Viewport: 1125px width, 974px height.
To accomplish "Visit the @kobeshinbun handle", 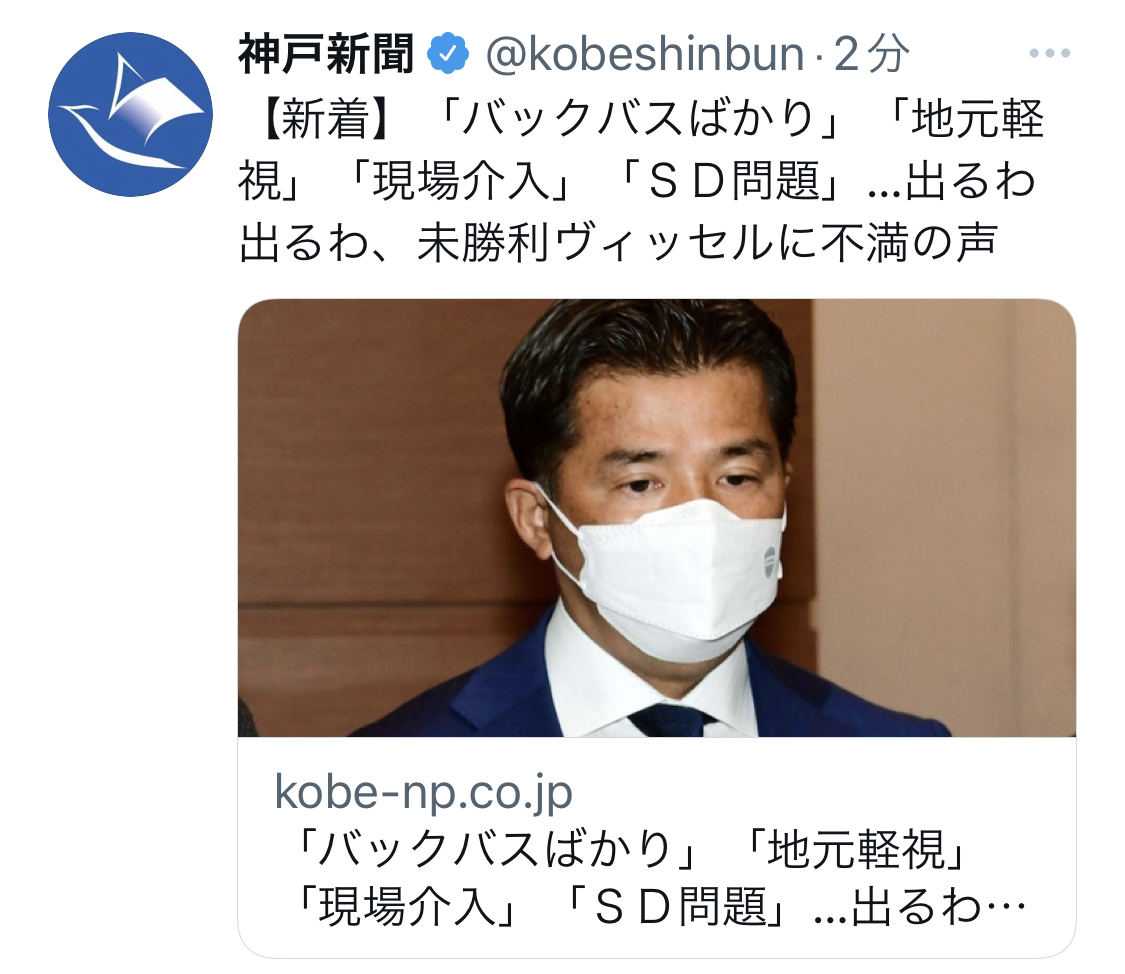I will 645,54.
